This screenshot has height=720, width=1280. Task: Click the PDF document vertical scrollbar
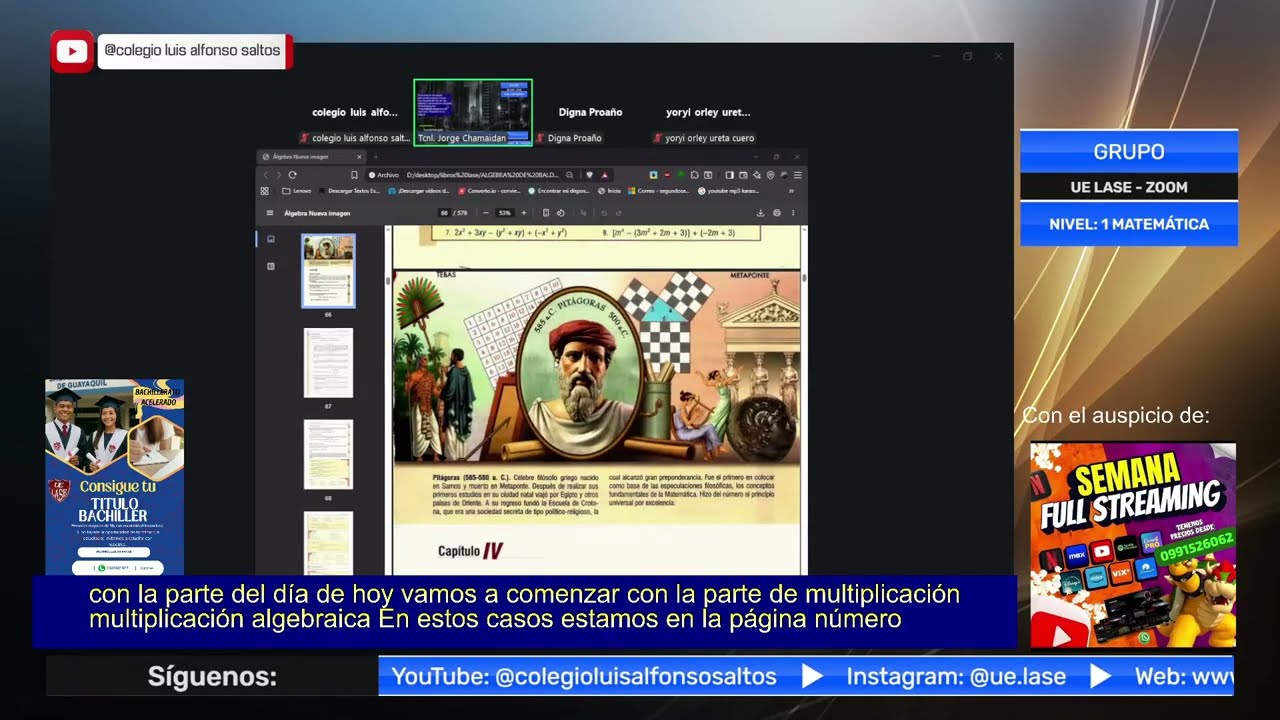(804, 400)
